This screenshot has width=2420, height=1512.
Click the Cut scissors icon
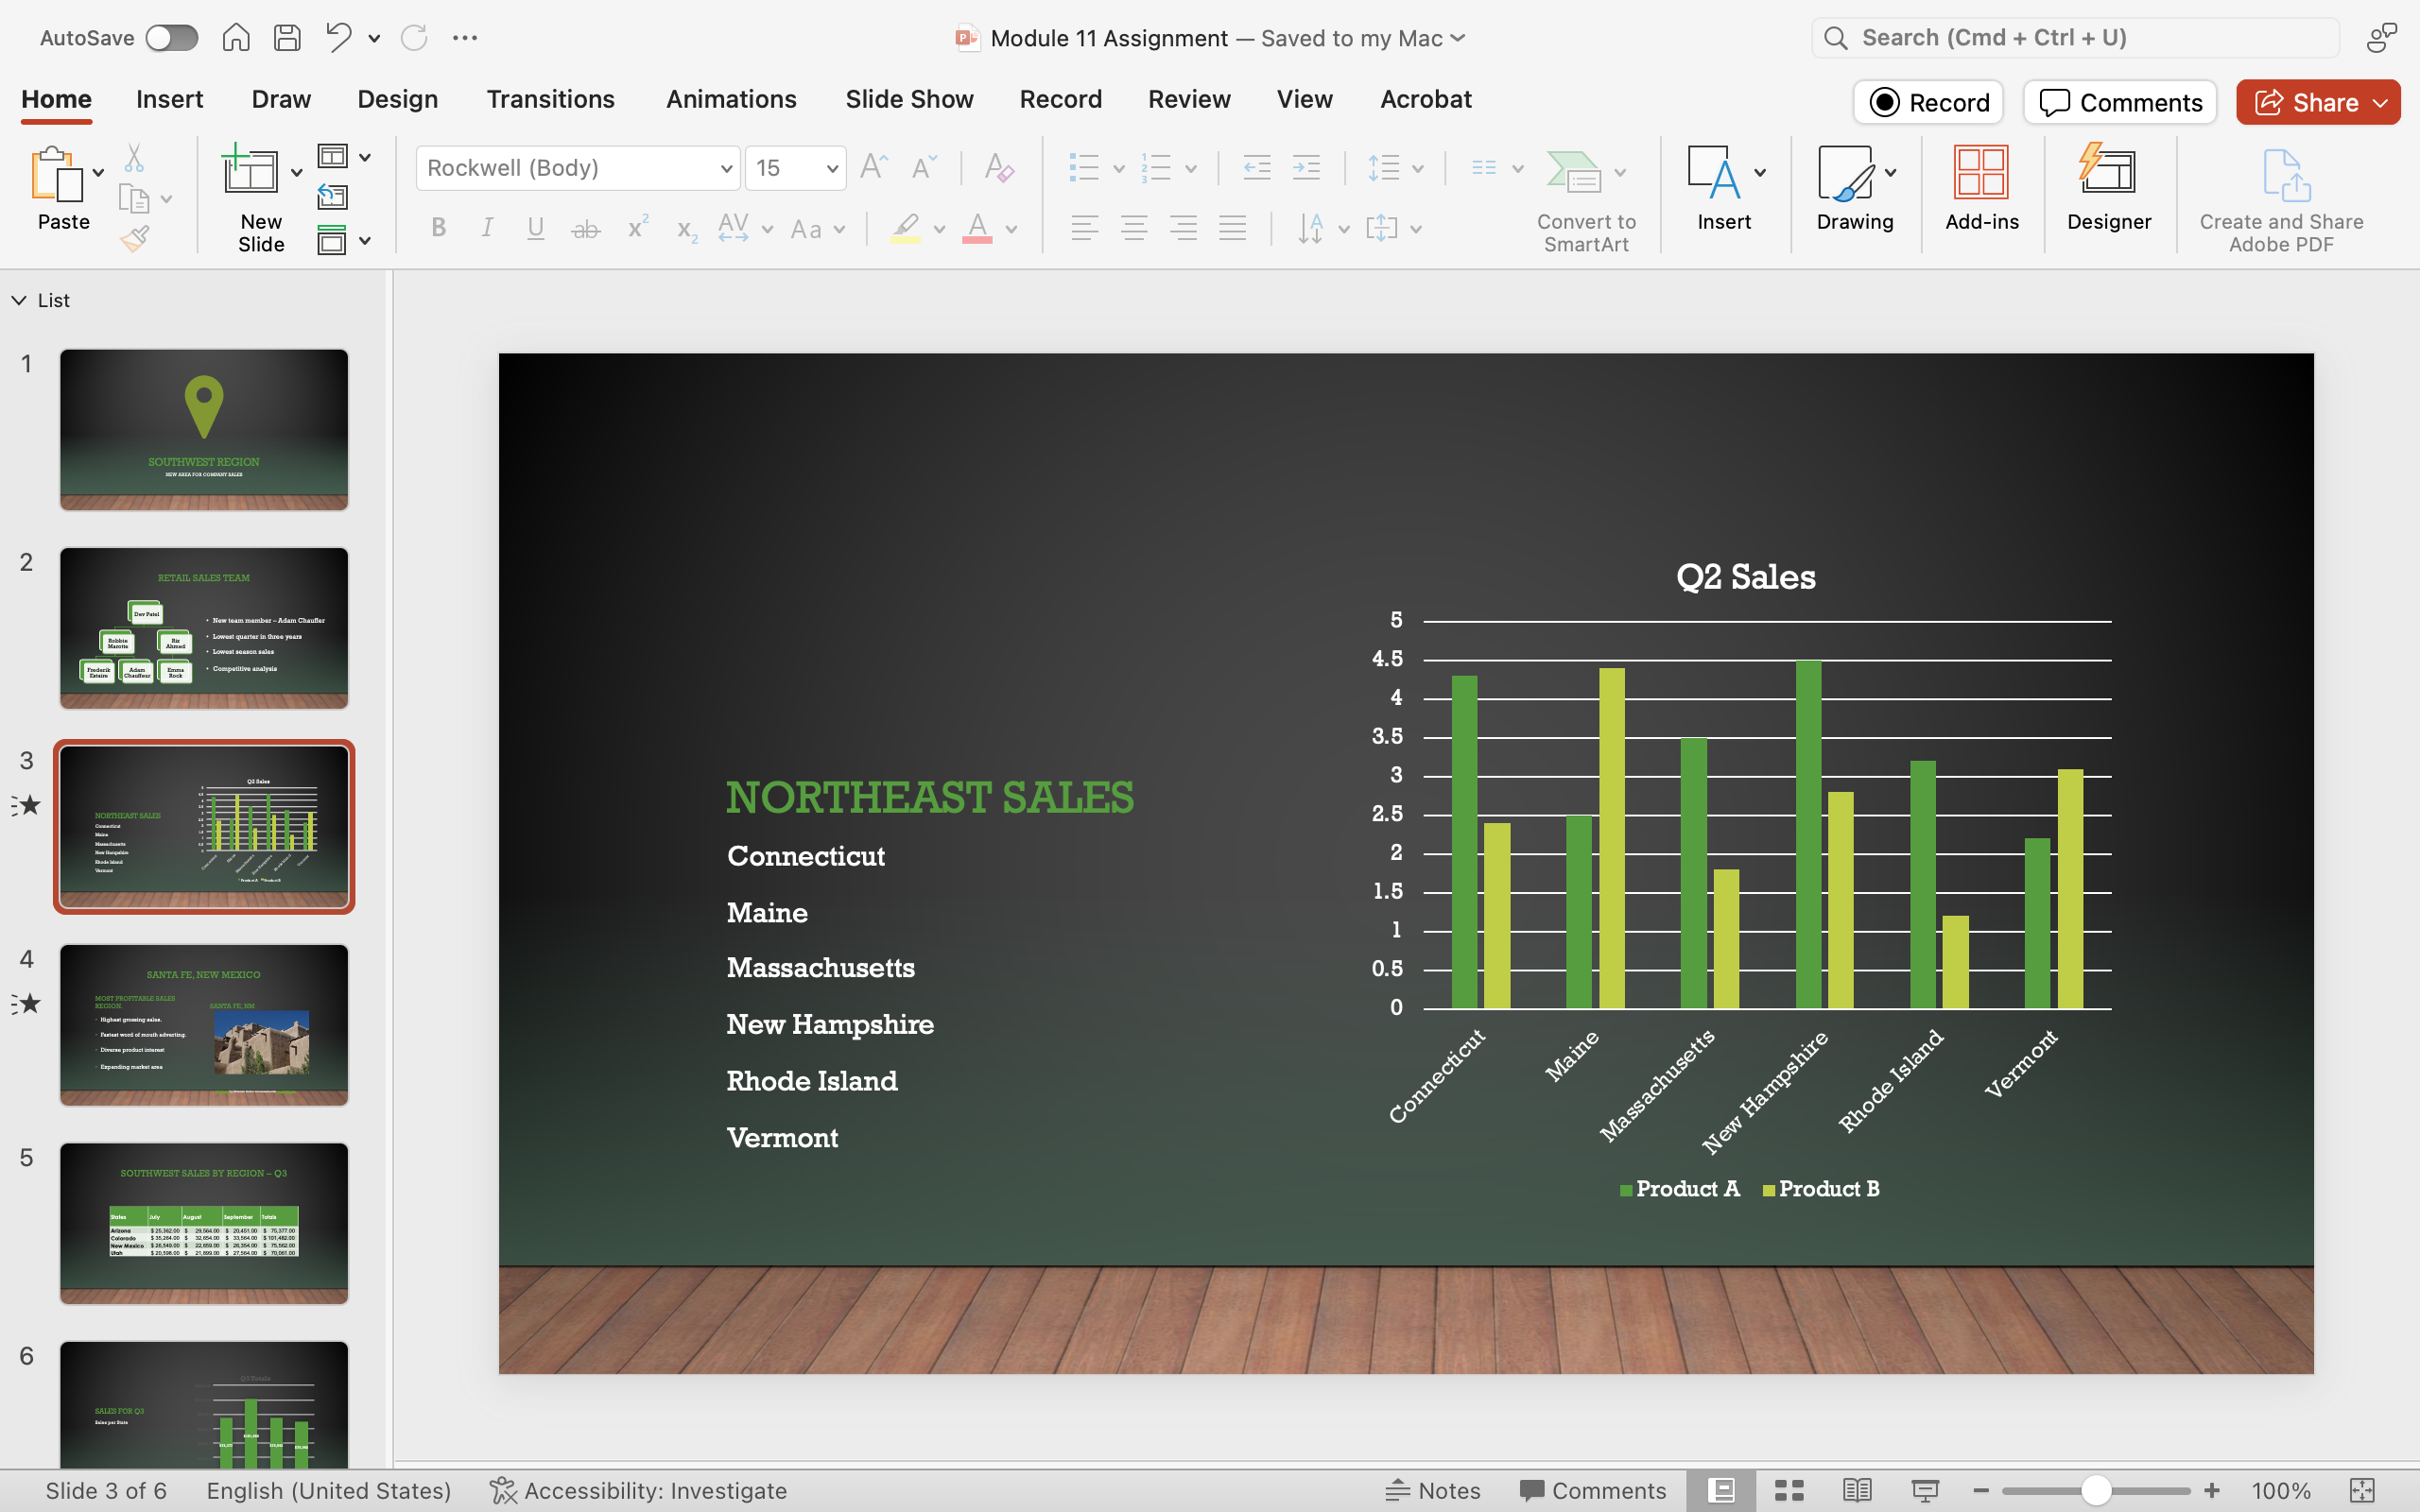point(134,158)
